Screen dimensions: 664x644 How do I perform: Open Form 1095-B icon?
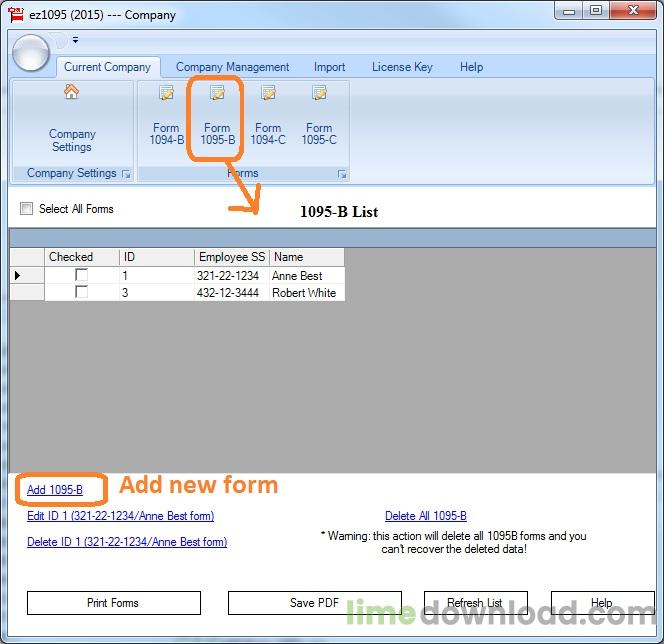pyautogui.click(x=217, y=93)
